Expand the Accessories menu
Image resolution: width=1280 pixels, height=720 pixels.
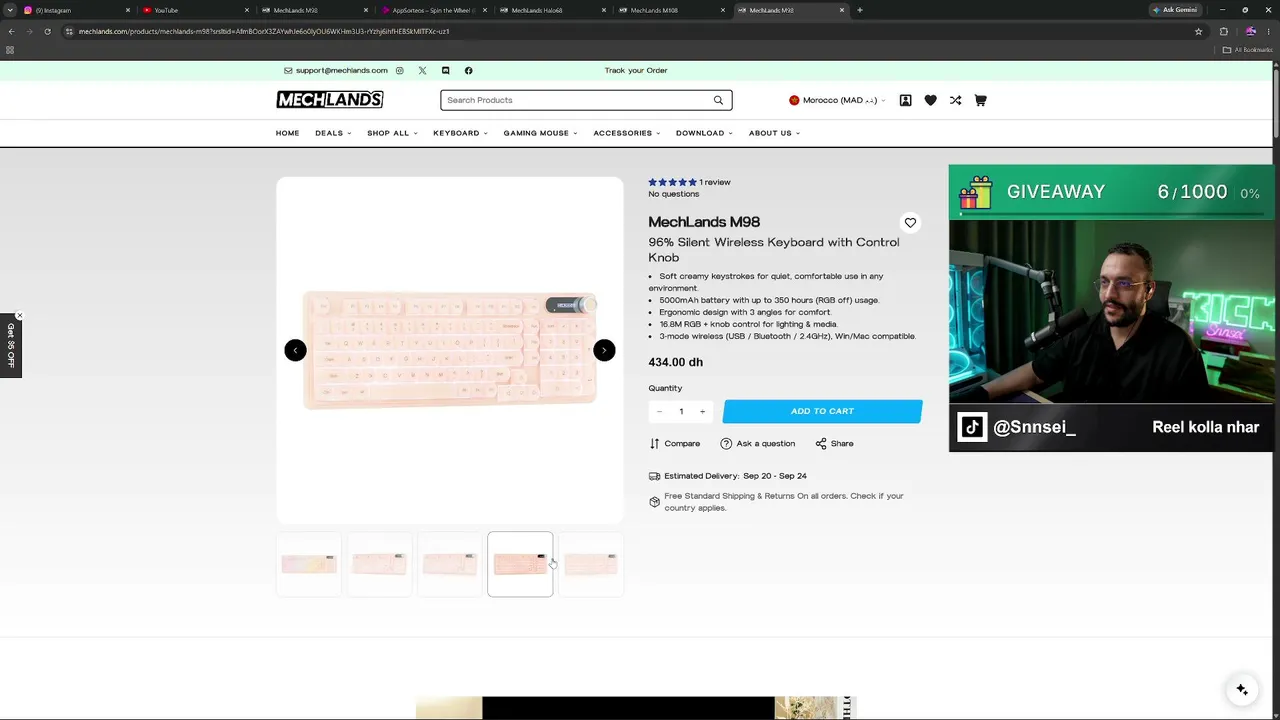pos(626,133)
